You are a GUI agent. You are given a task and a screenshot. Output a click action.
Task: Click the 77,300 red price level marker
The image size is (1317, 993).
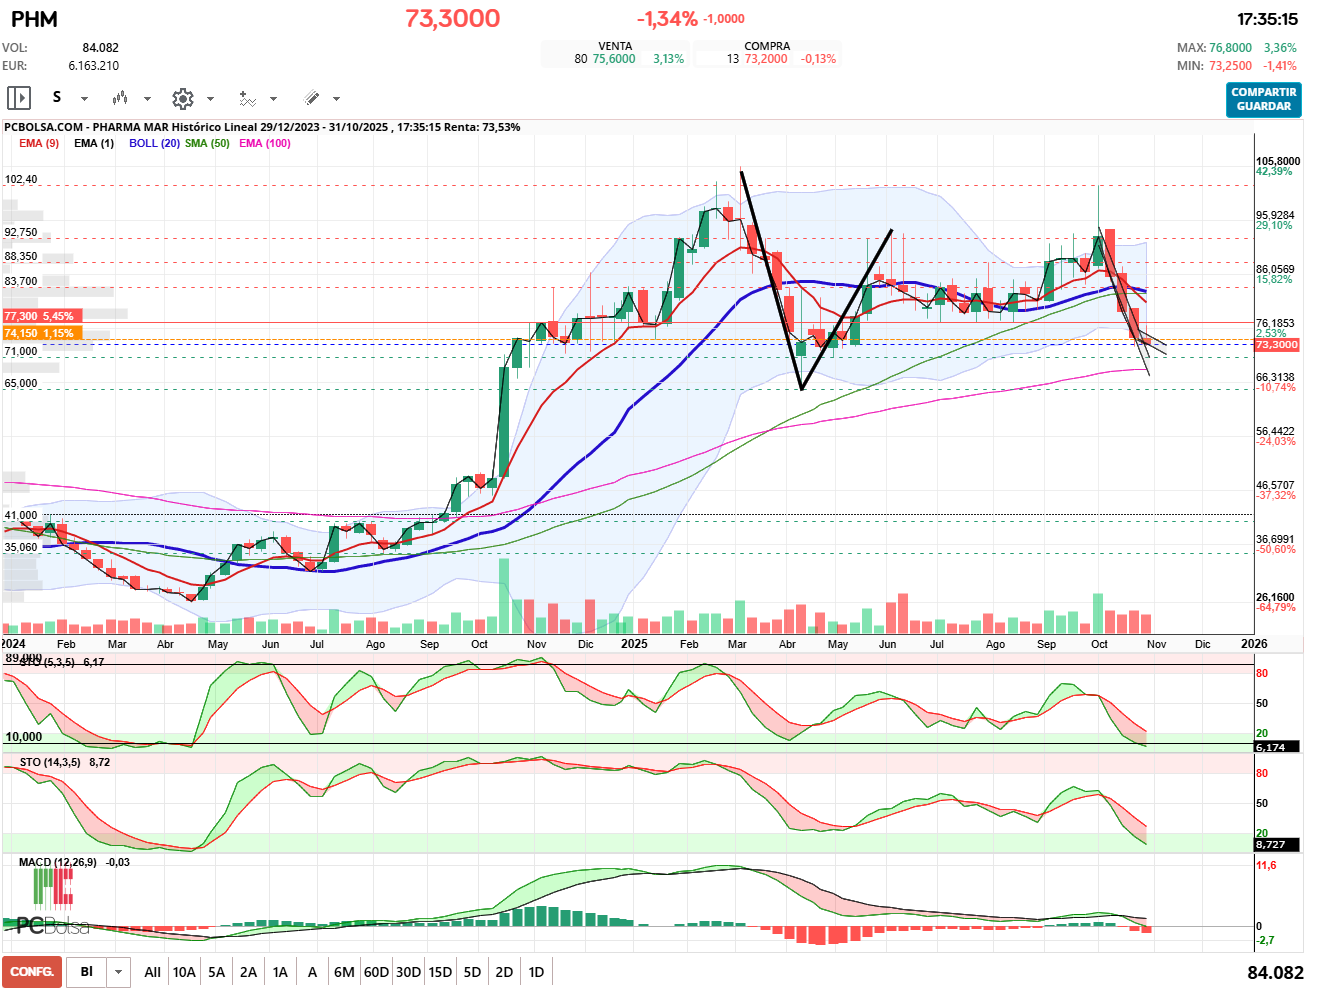point(40,316)
